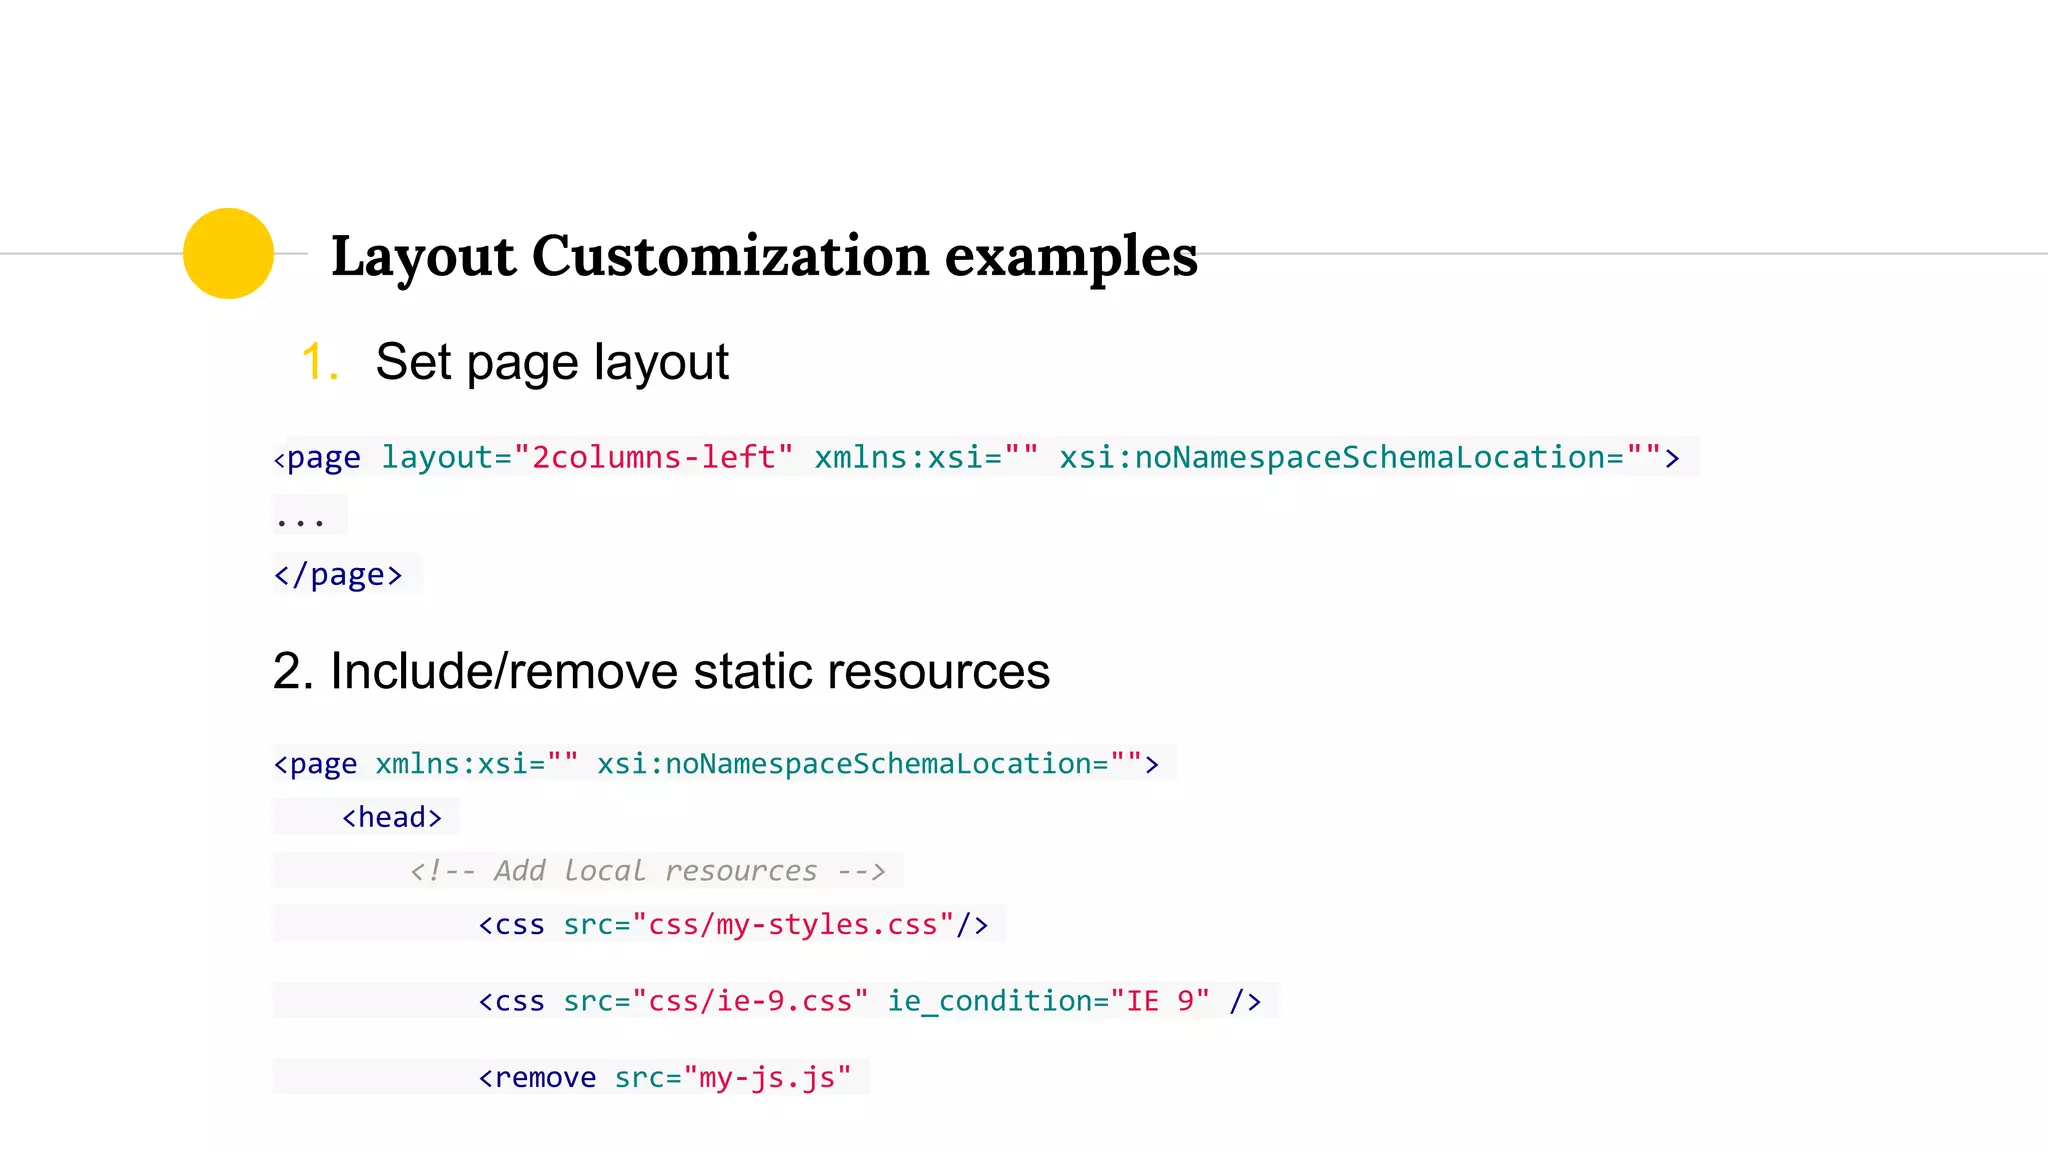Click the closing '</page>' tag
Screen dimensions: 2048x1152
pos(338,575)
